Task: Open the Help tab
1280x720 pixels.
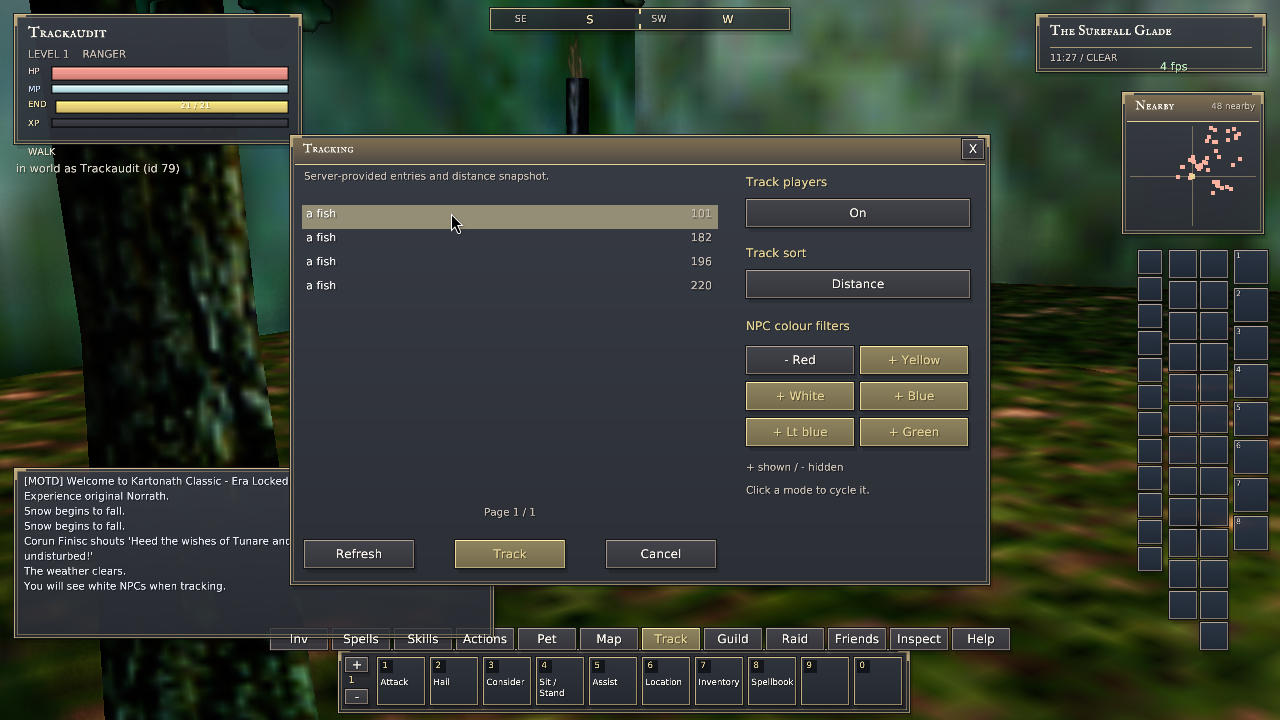Action: coord(981,639)
